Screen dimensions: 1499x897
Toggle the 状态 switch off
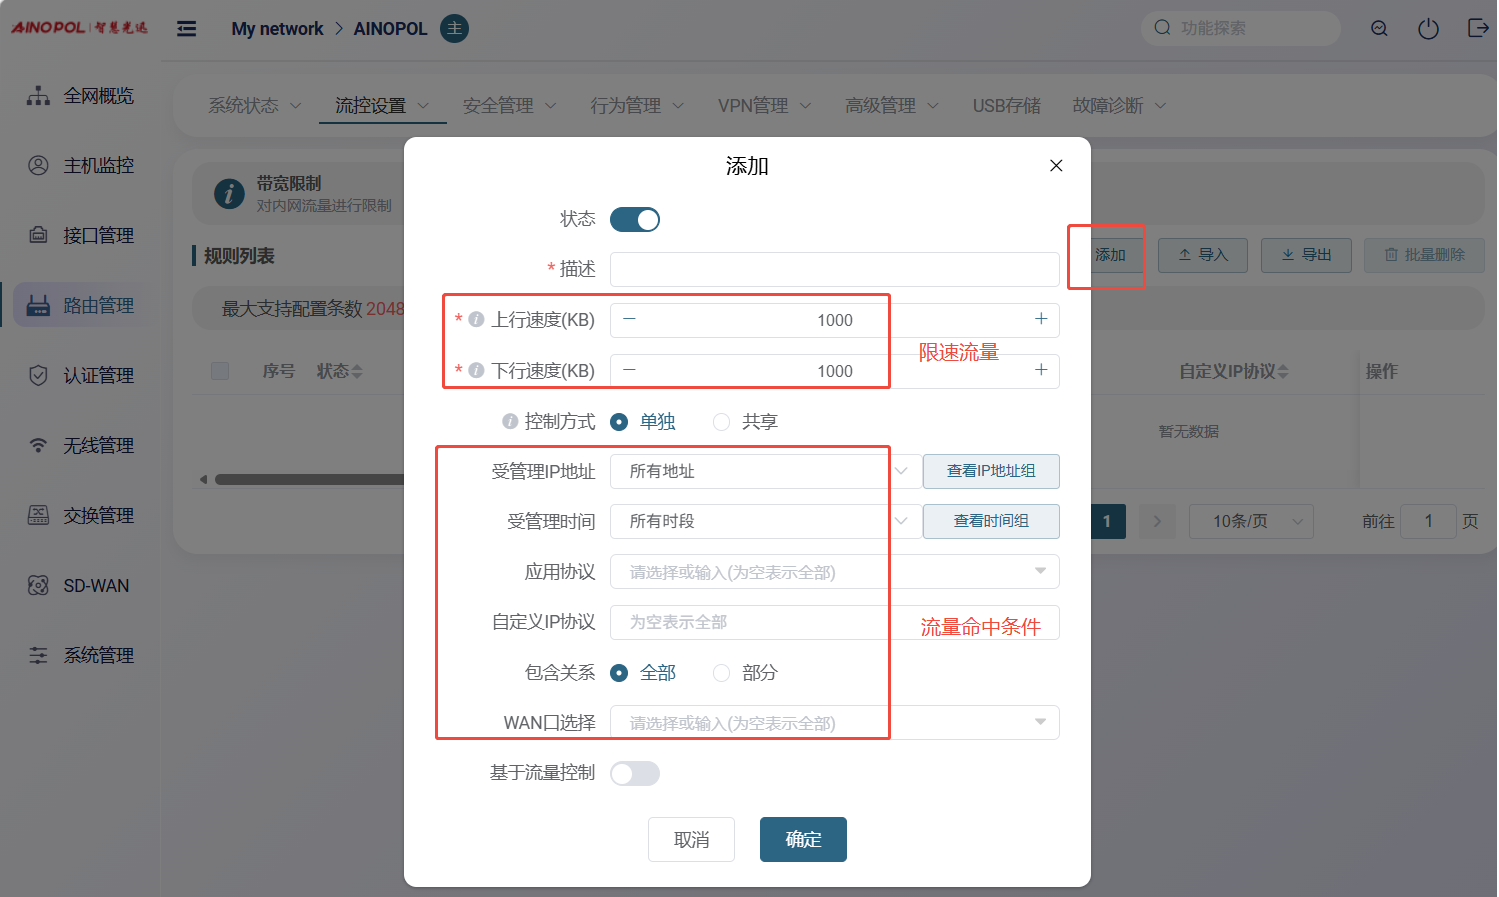[635, 220]
